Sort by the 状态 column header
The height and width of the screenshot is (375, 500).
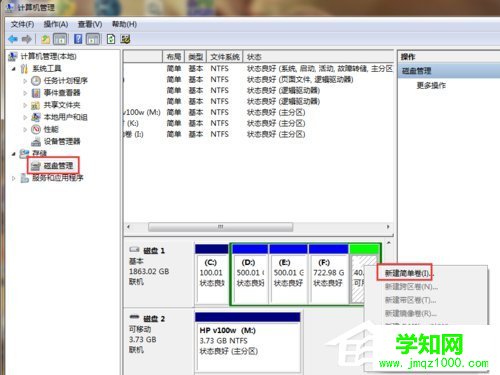tap(318, 57)
